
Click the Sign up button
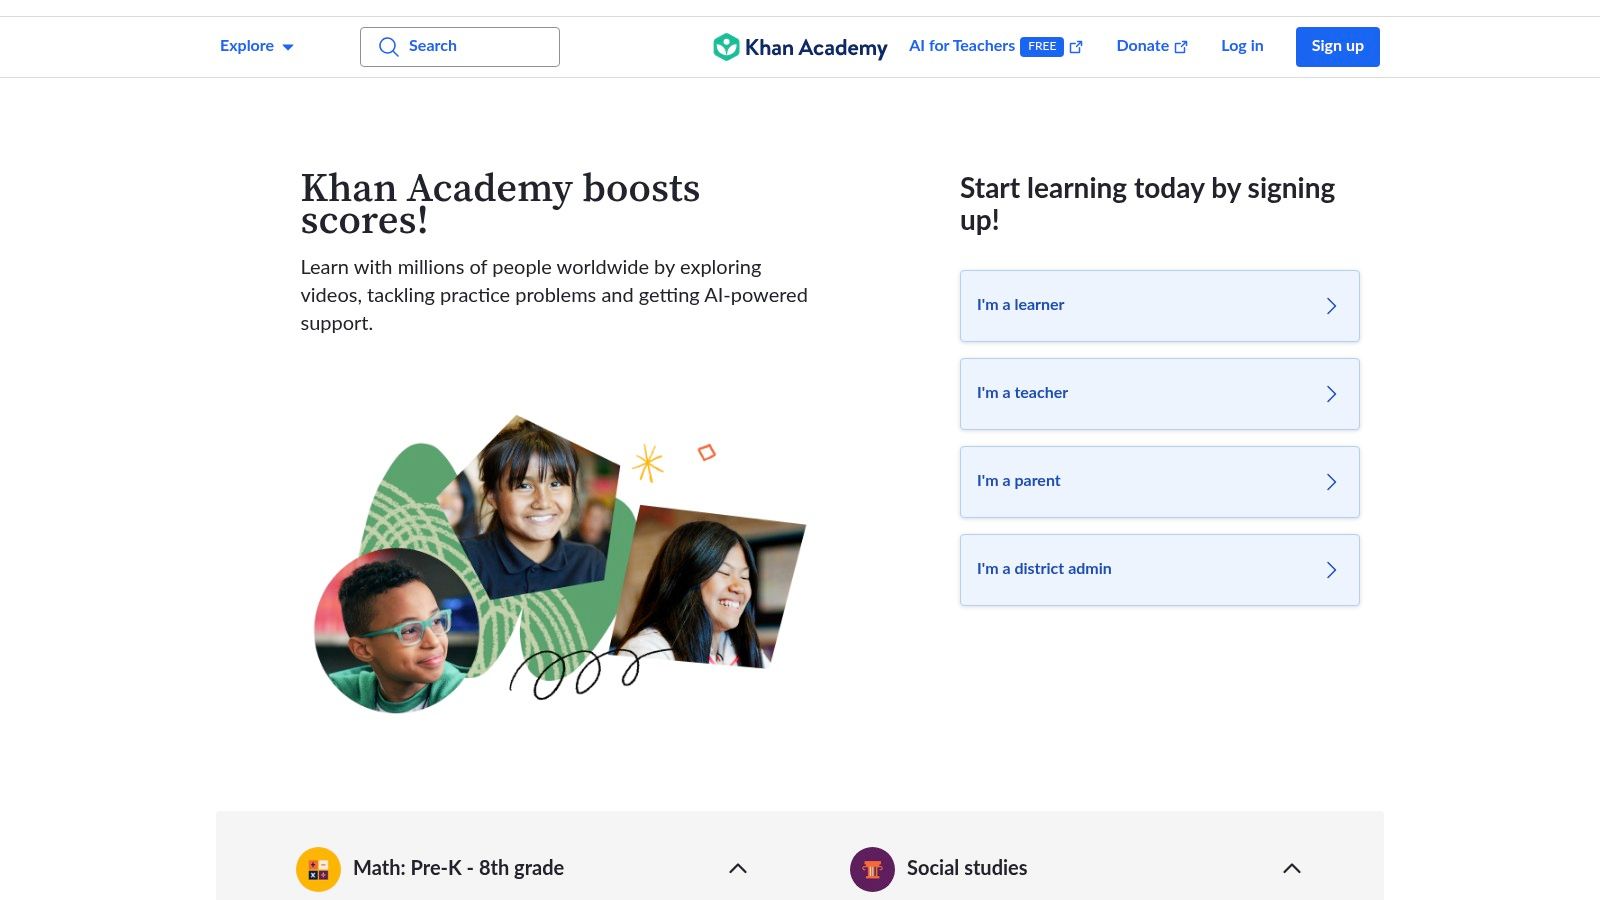[x=1337, y=46]
